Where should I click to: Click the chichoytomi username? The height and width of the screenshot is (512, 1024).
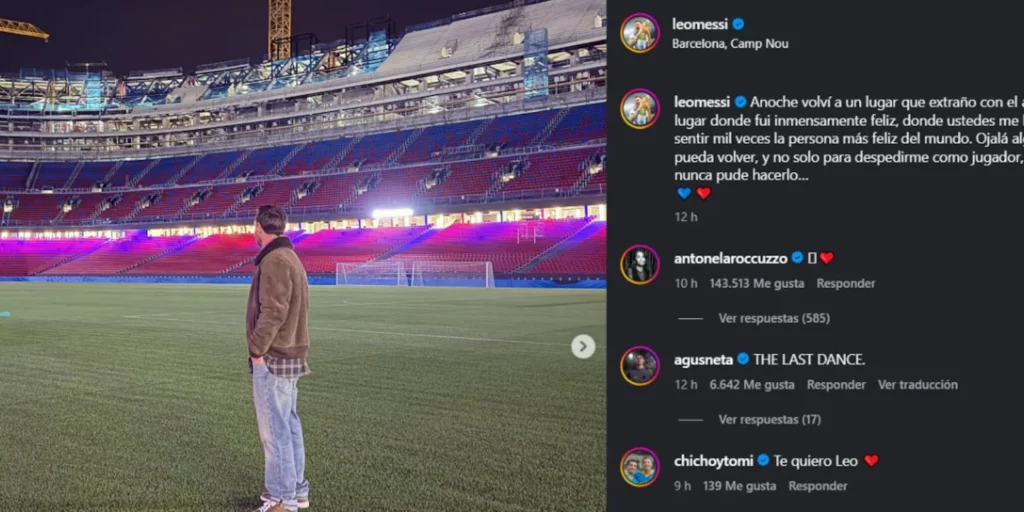pyautogui.click(x=713, y=460)
